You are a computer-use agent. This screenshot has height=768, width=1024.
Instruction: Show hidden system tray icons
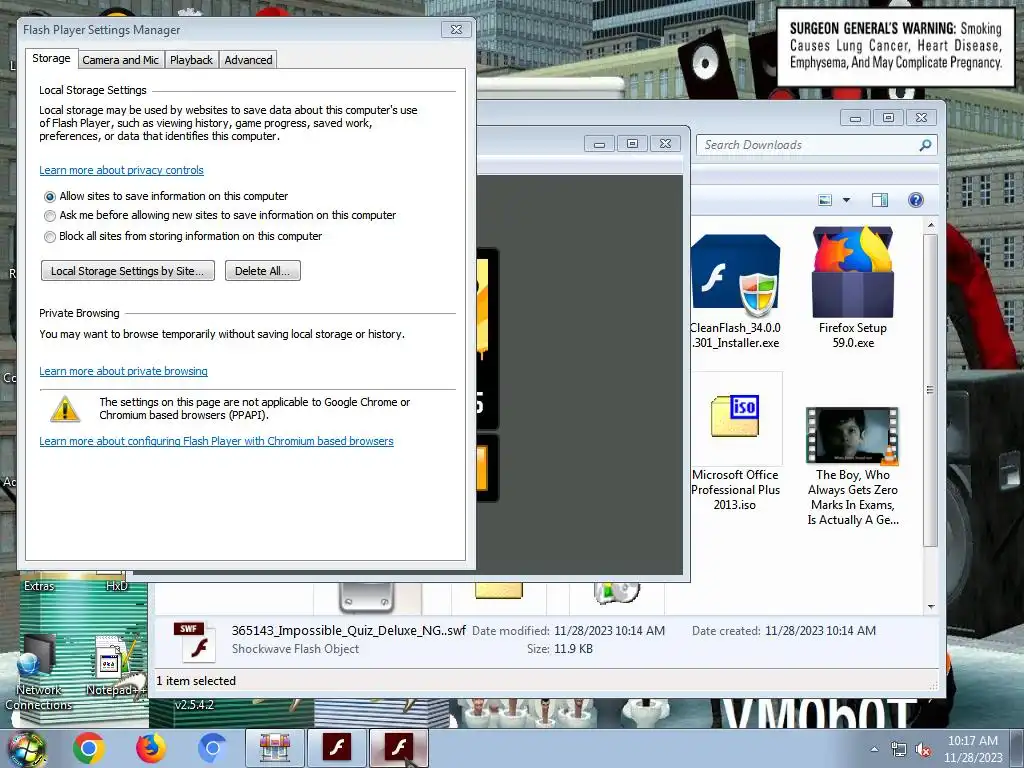(x=874, y=749)
